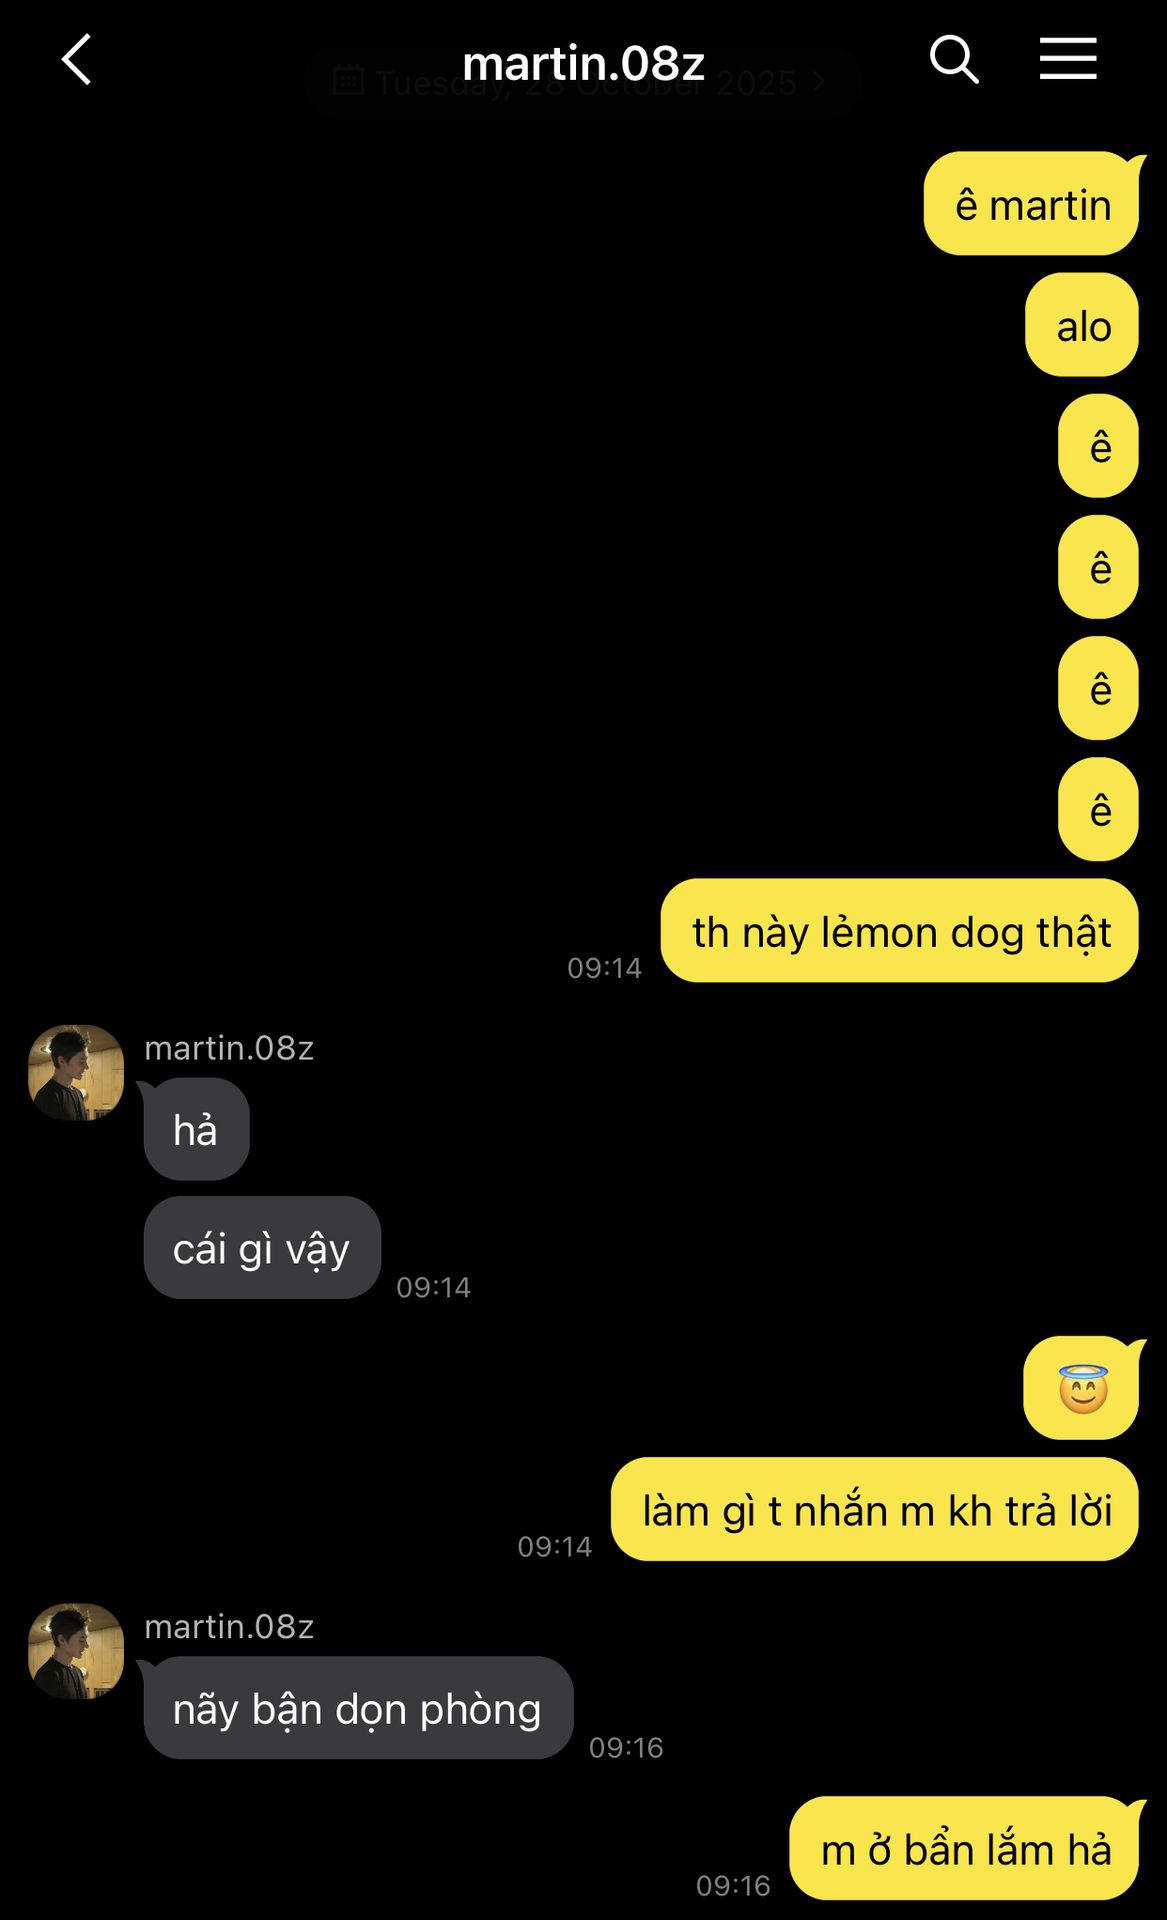This screenshot has width=1167, height=1920.
Task: Tap martin.08z avatar beside "nãy bận dọn phòng"
Action: (76, 1651)
